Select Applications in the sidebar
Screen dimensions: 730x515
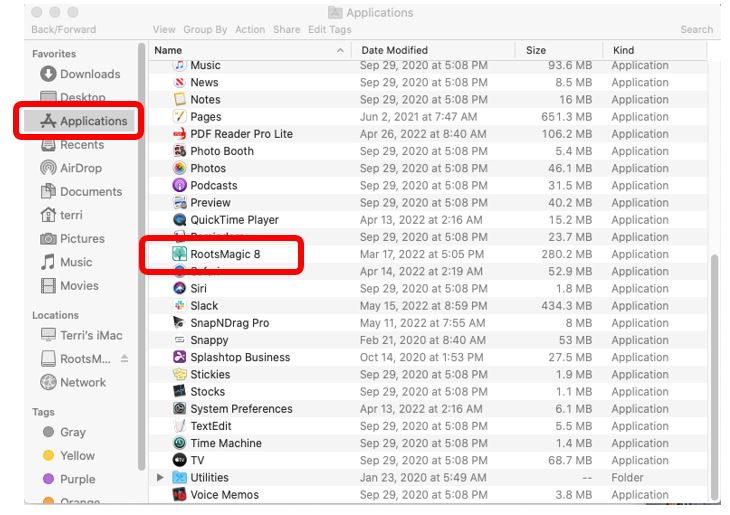click(79, 121)
